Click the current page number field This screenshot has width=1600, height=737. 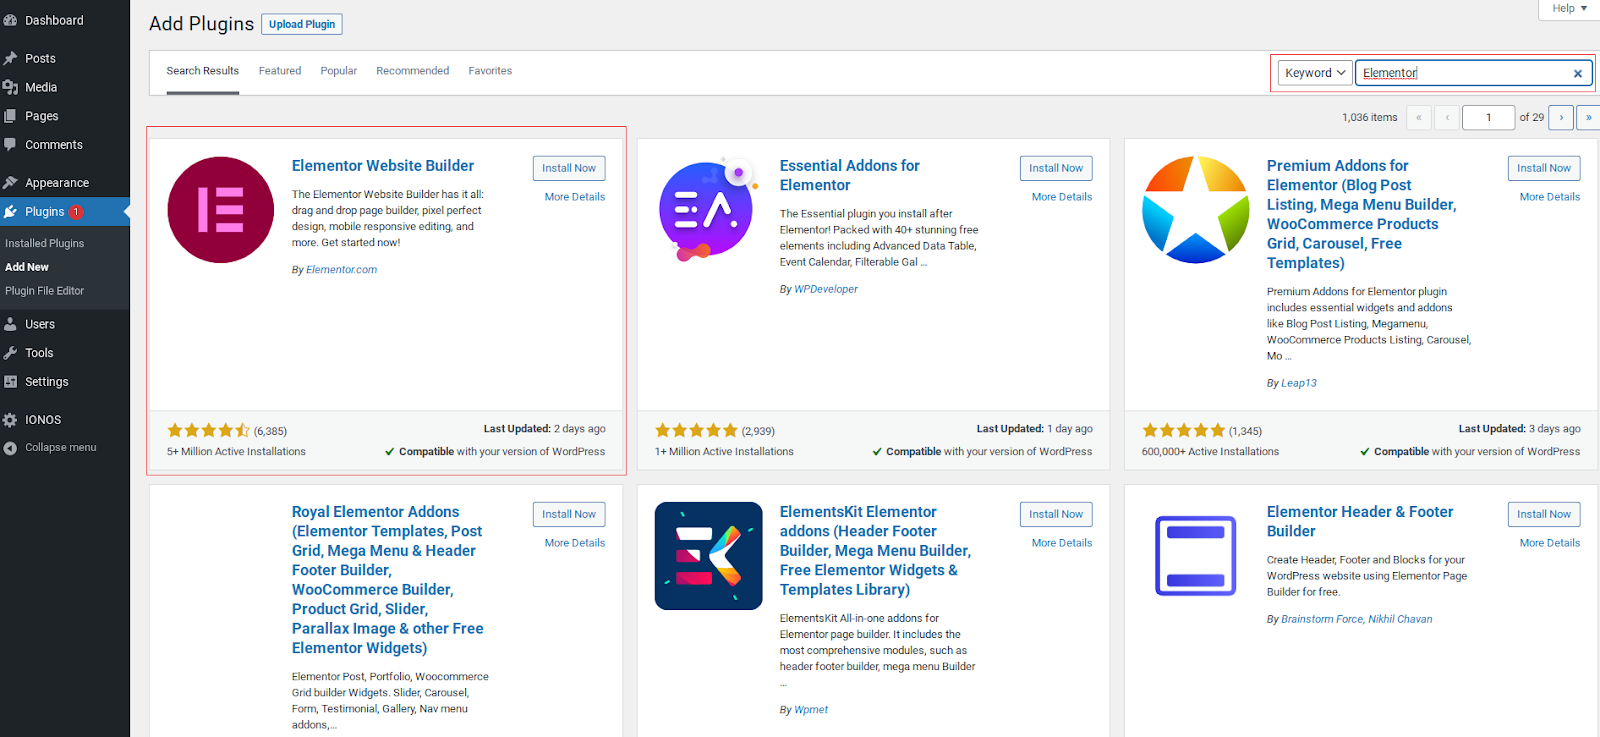tap(1488, 117)
